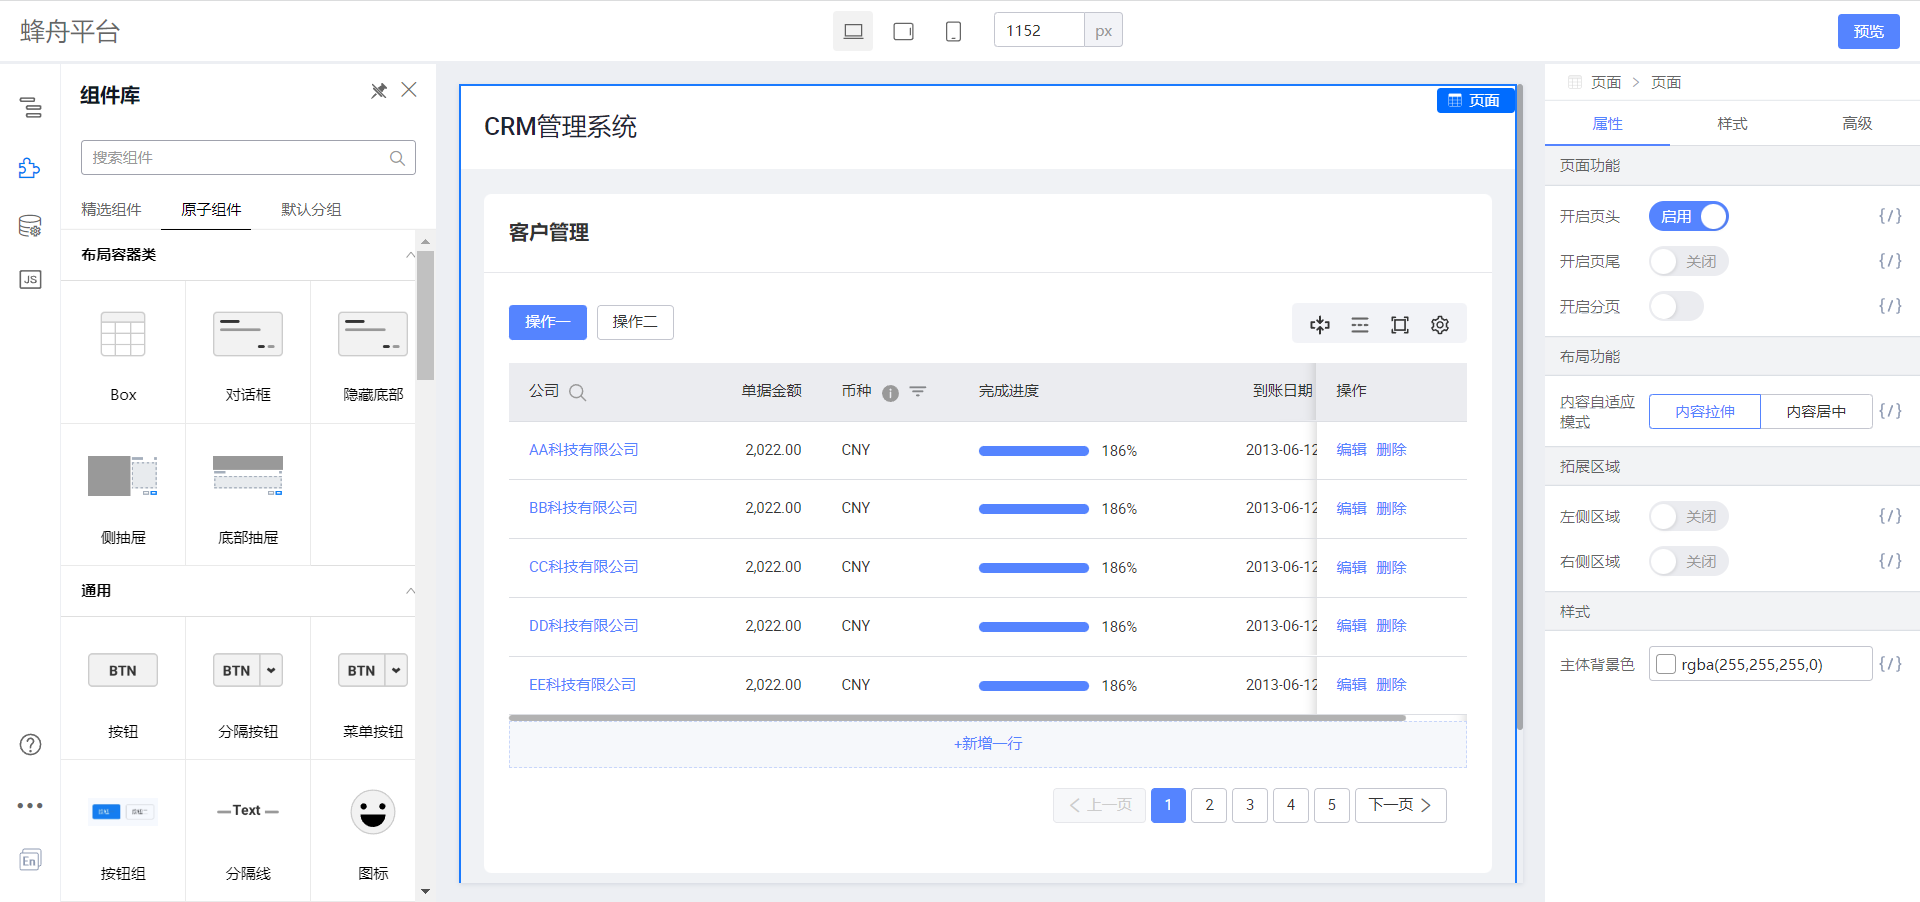Open the AA科技有限公司 link
1920x902 pixels.
click(x=583, y=449)
